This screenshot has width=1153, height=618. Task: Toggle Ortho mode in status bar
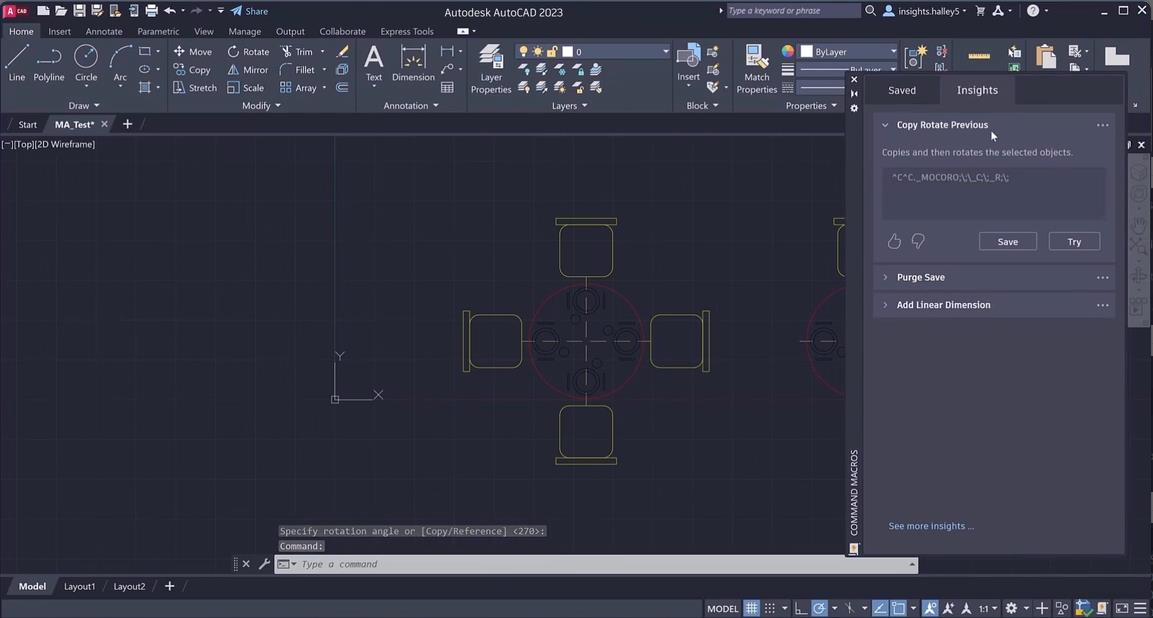point(801,608)
